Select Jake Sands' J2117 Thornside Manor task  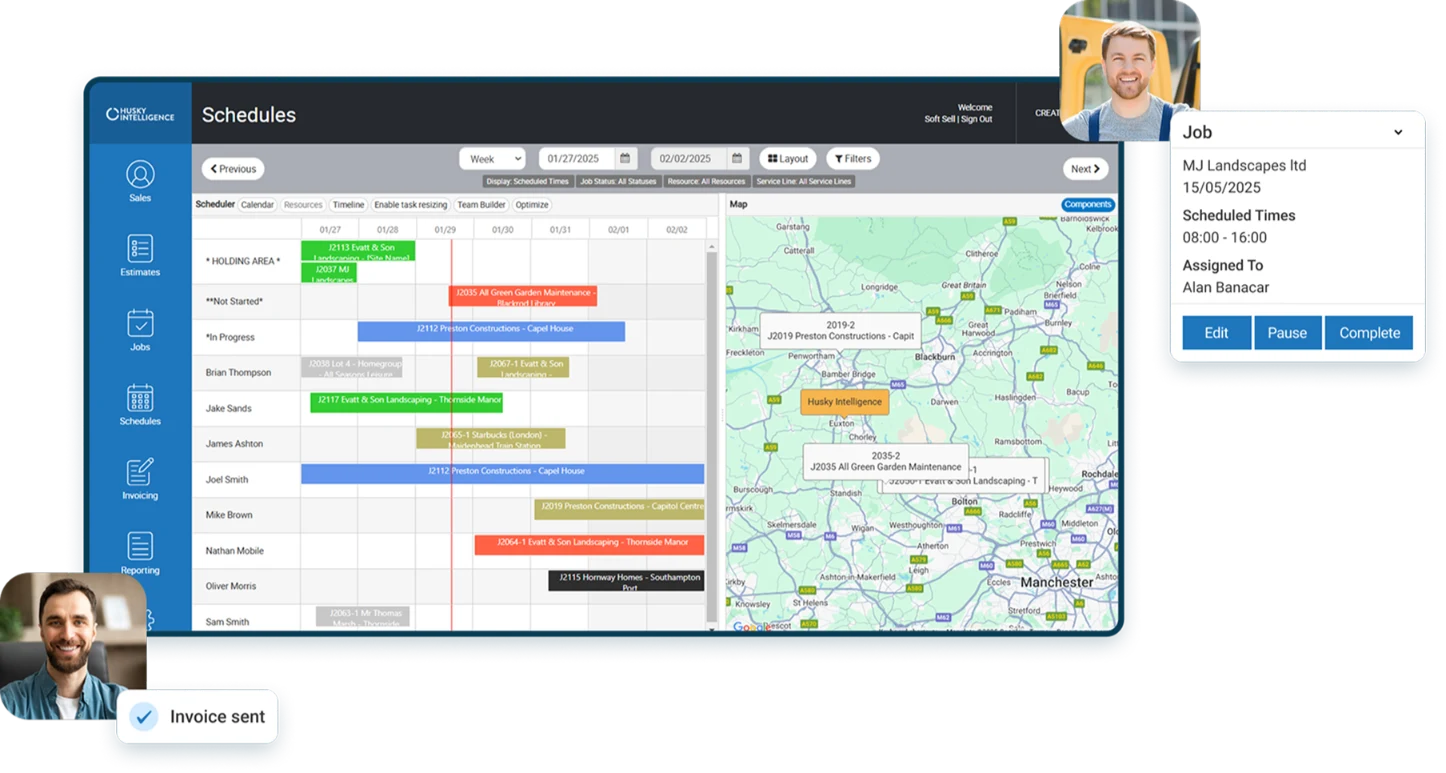(406, 402)
